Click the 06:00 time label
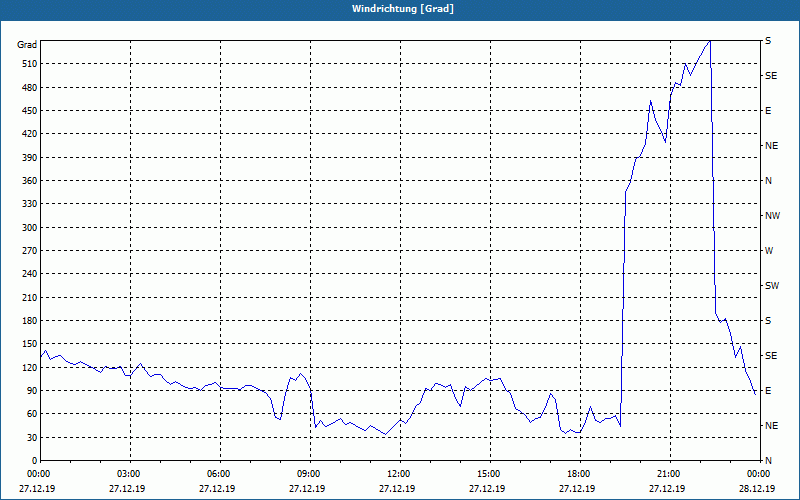The height and width of the screenshot is (500, 800). (220, 474)
